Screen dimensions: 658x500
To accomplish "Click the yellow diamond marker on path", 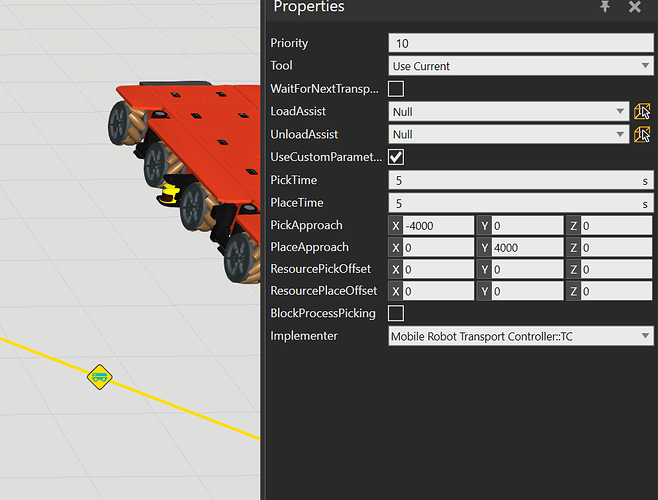I will [98, 377].
